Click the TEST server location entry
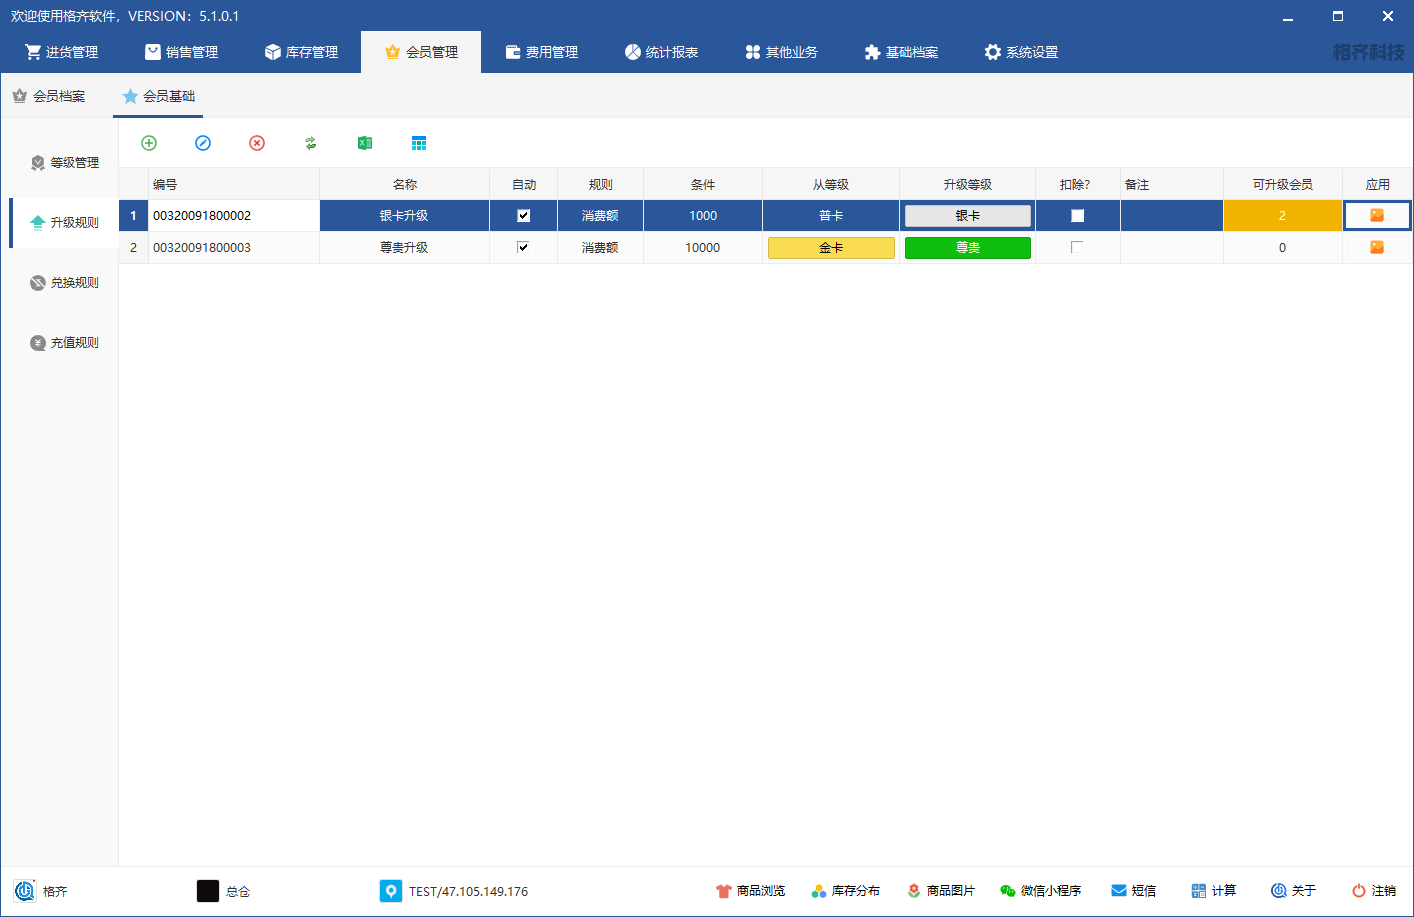 455,891
